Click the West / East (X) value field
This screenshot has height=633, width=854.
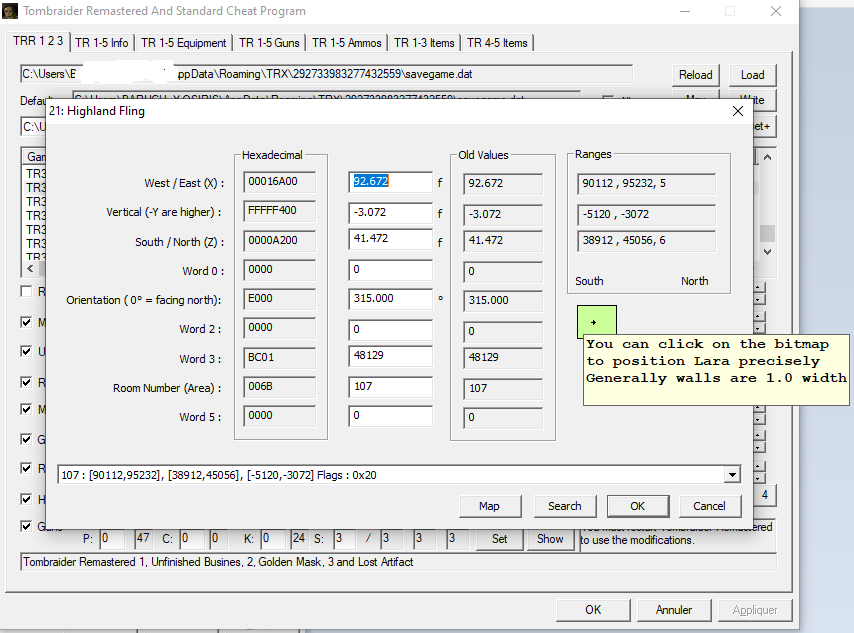(x=391, y=182)
